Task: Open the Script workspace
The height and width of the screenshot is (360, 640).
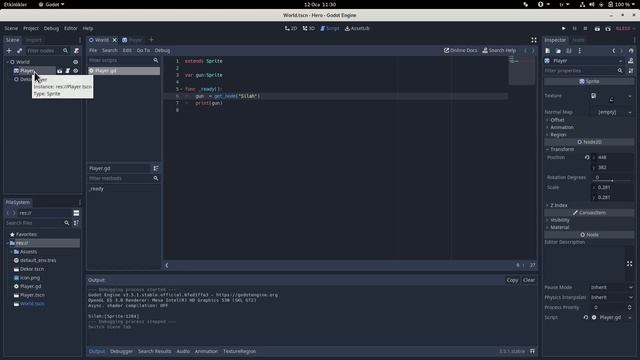Action: click(330, 28)
